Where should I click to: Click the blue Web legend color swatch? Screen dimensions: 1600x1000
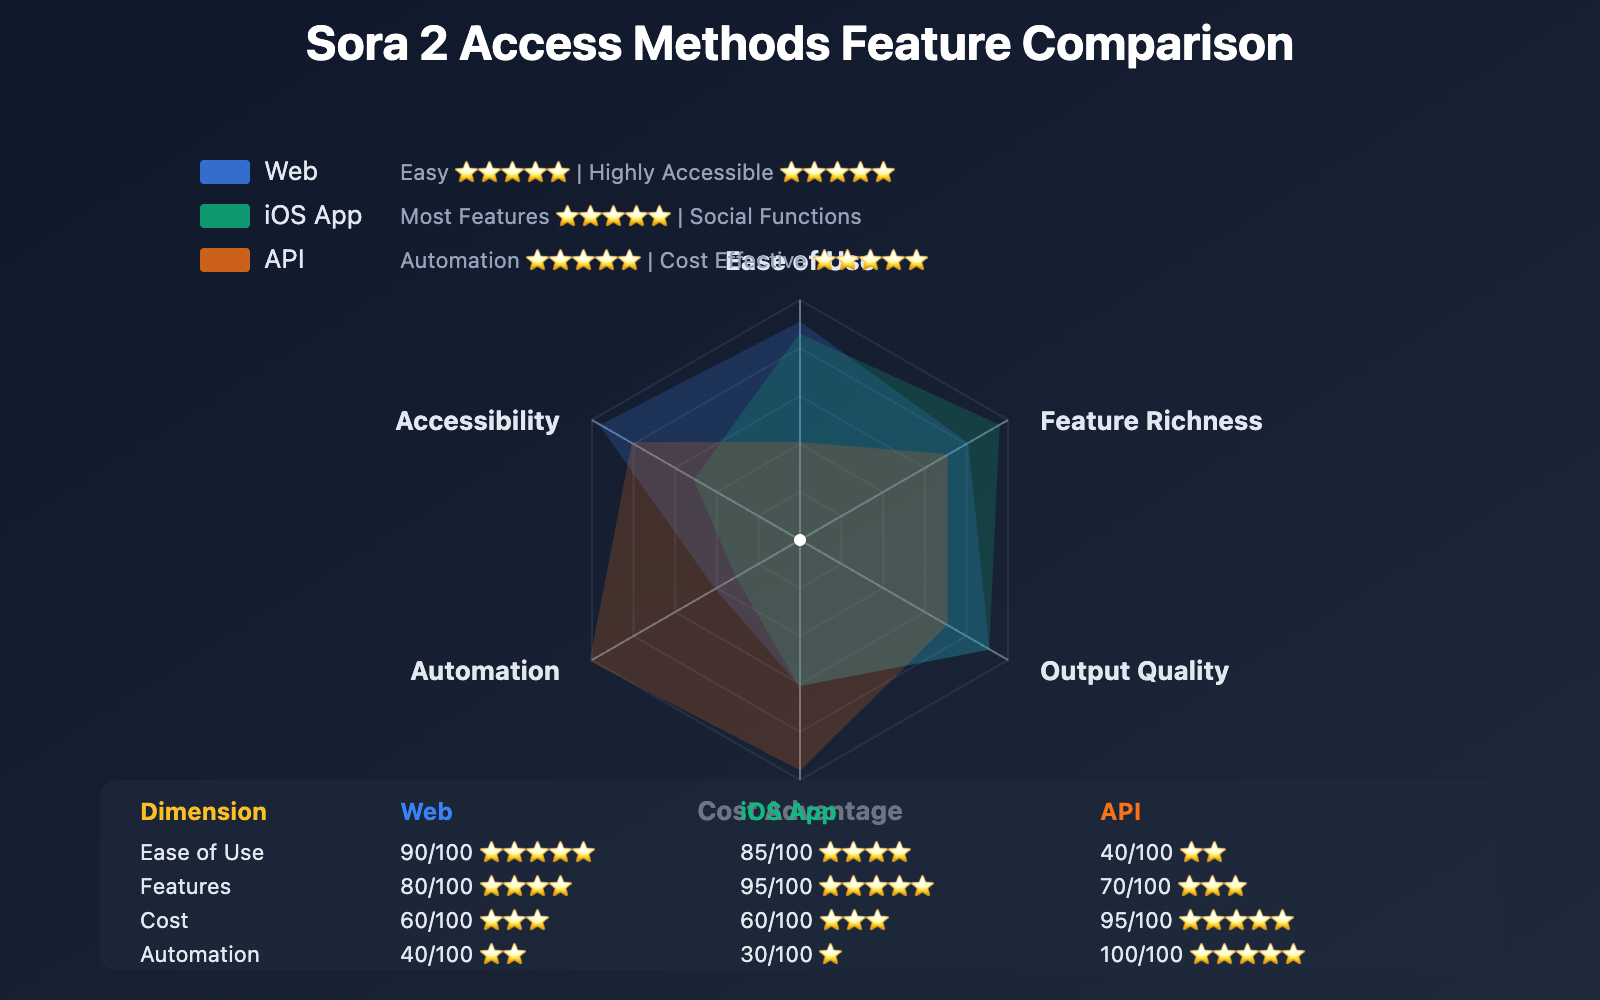[225, 172]
